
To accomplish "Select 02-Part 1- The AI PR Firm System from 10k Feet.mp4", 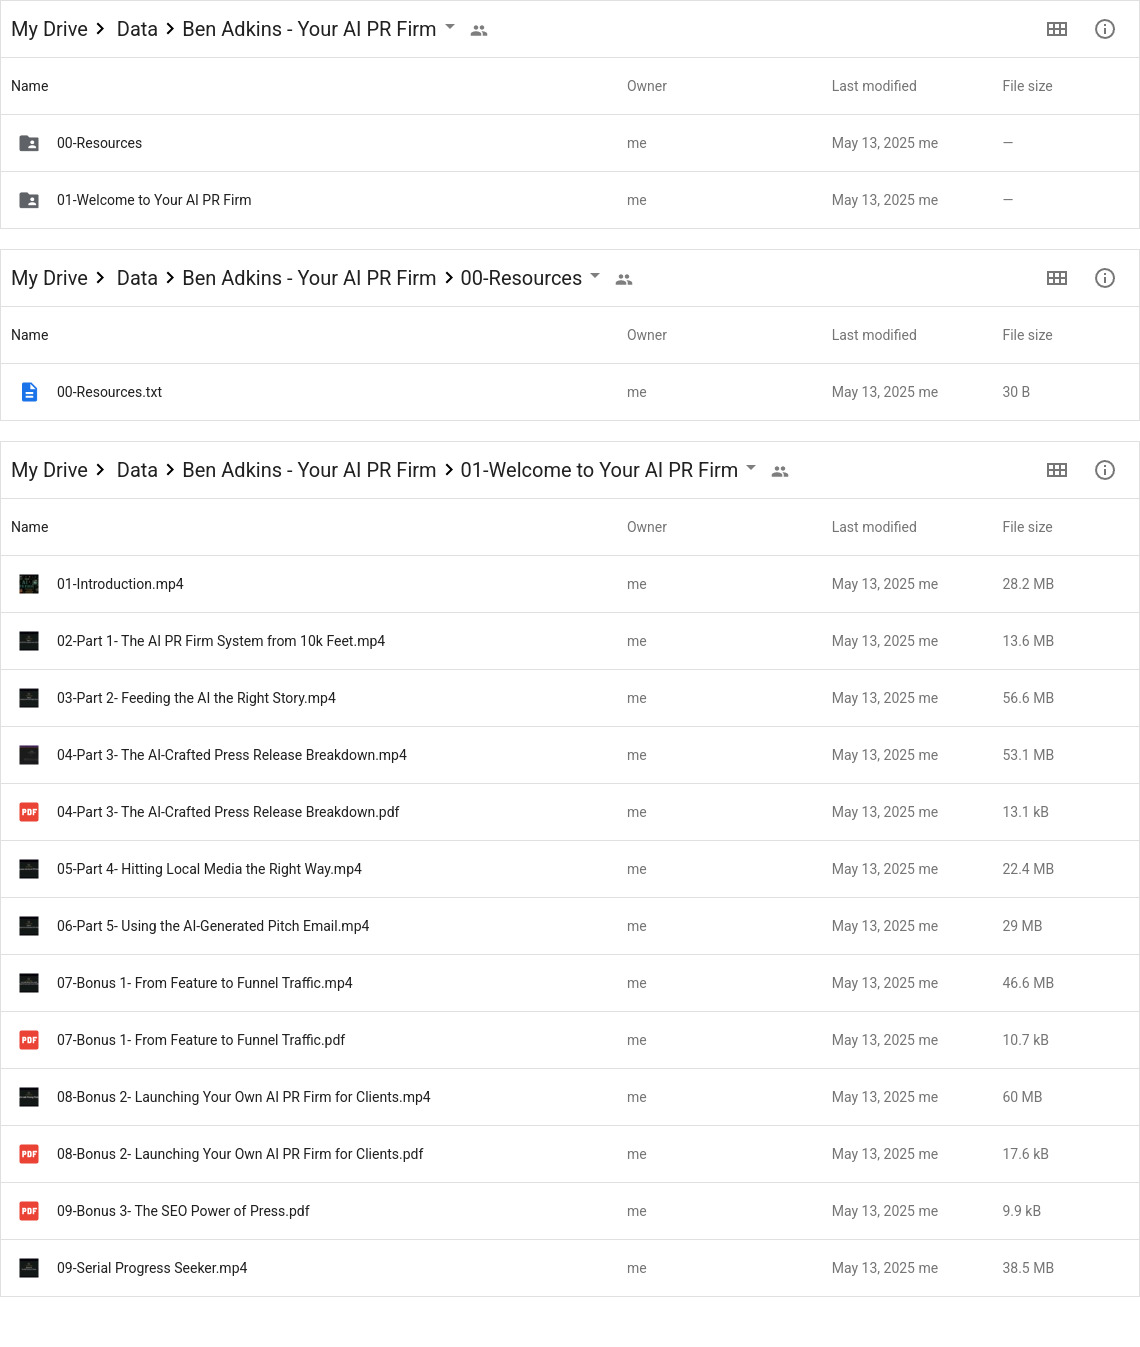I will click(x=570, y=641).
